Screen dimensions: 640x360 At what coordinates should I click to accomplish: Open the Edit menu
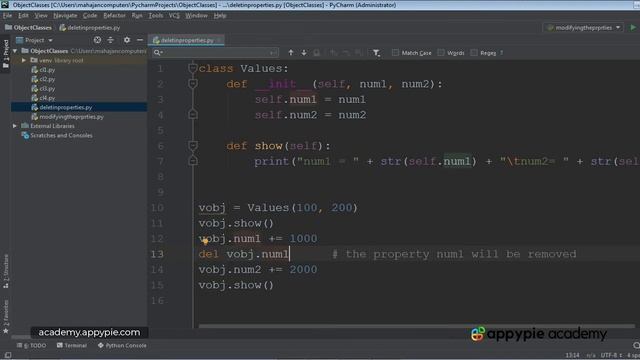click(x=23, y=16)
